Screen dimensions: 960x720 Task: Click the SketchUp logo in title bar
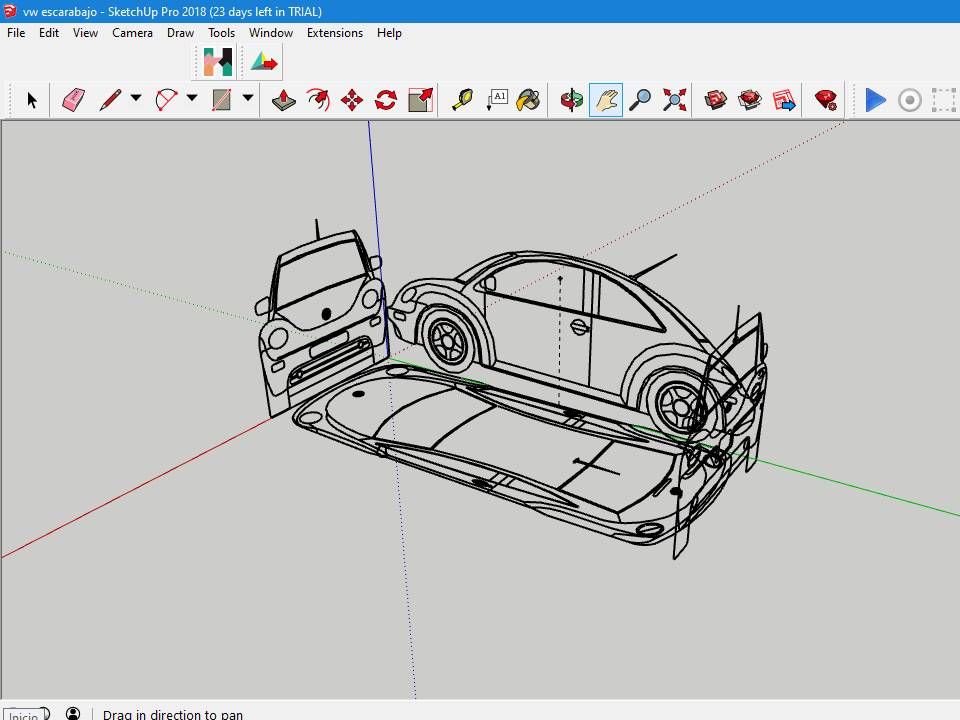click(x=10, y=11)
